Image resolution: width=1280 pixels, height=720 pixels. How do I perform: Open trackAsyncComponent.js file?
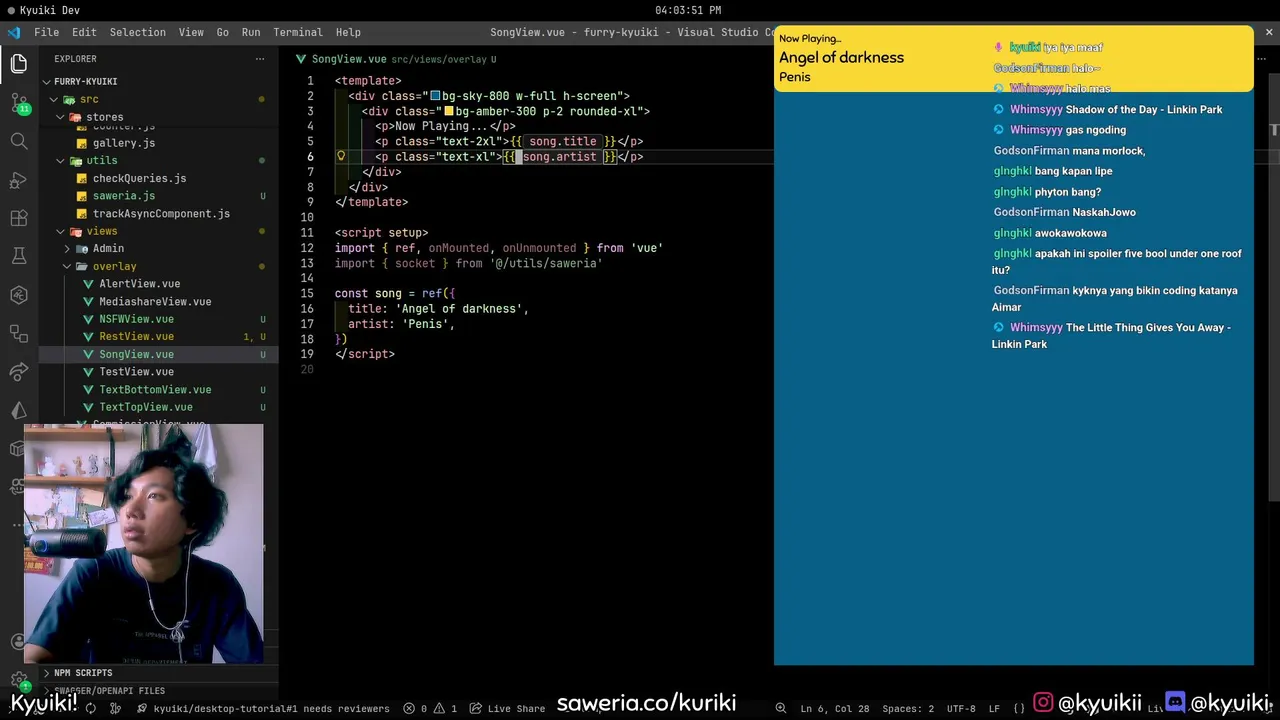point(161,213)
